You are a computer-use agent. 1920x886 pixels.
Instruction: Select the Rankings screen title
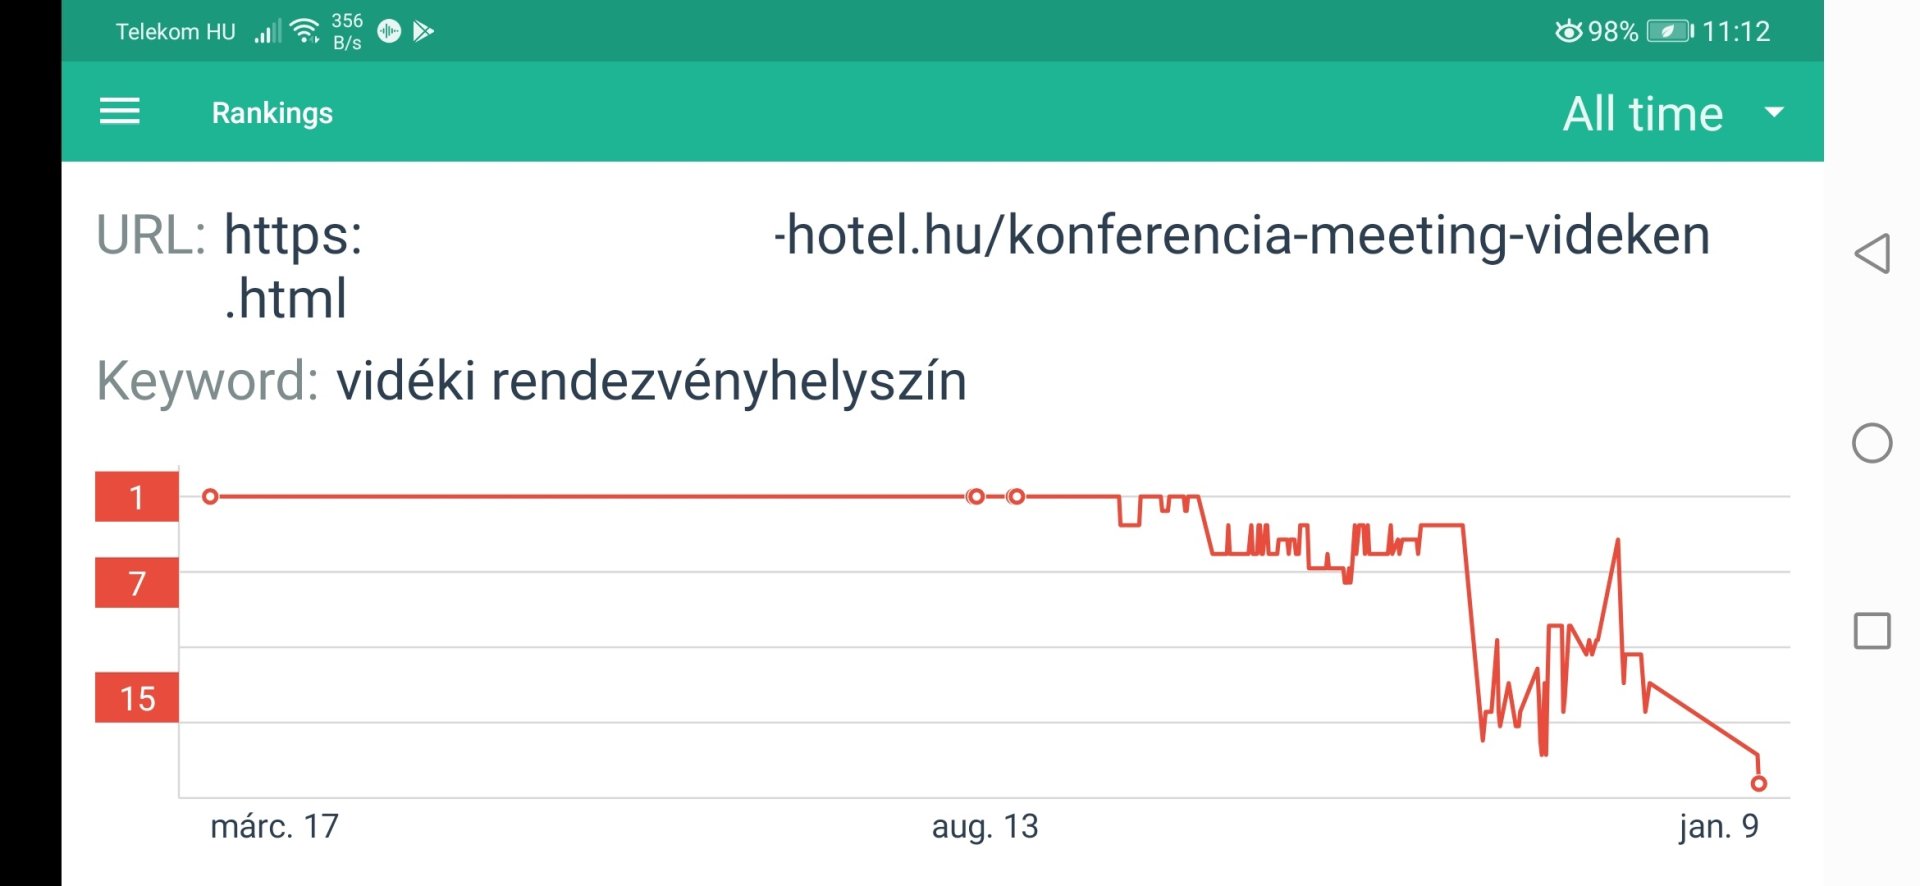(272, 112)
